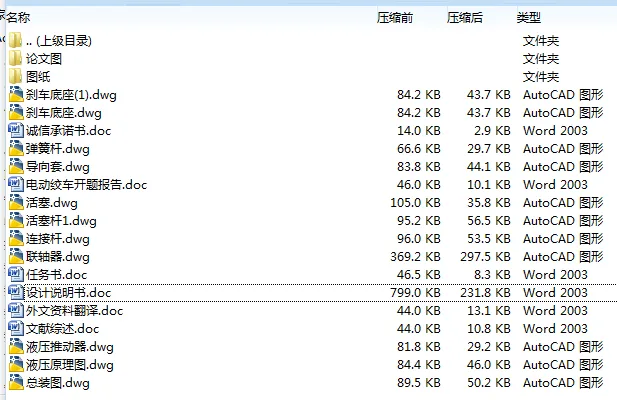This screenshot has height=400, width=617.
Task: Sort by the 压缩前 column header
Action: click(x=395, y=17)
